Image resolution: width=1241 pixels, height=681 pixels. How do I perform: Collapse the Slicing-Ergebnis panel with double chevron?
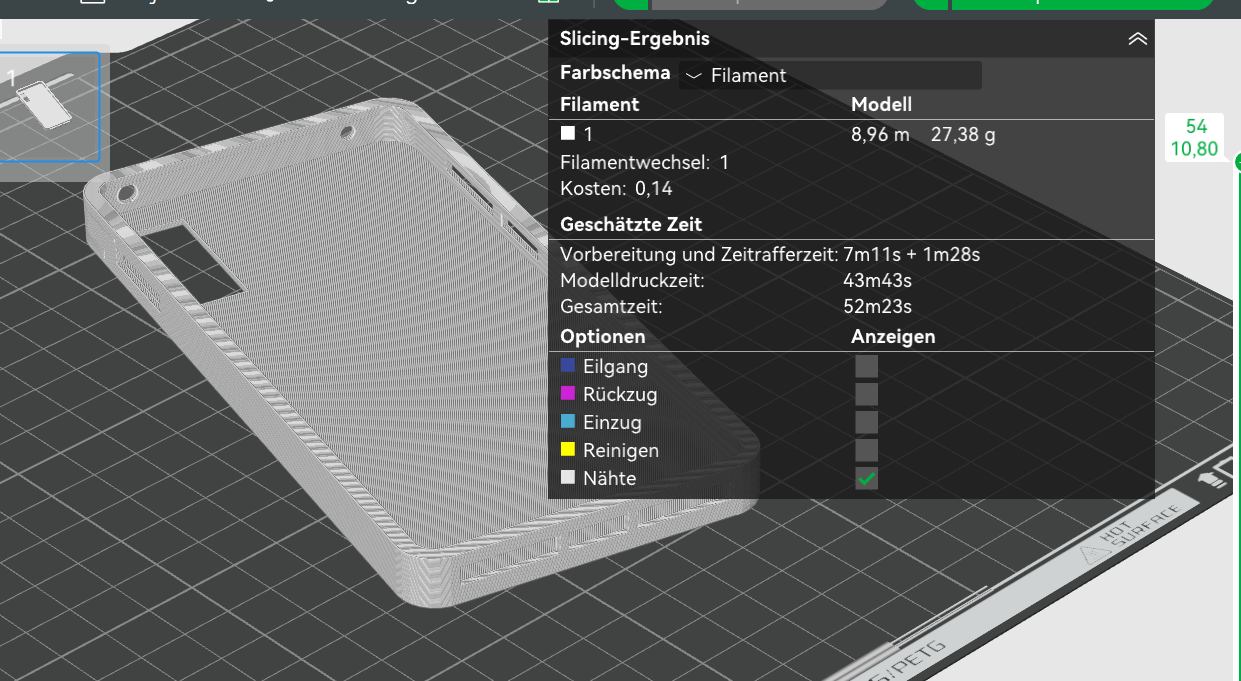pos(1137,39)
